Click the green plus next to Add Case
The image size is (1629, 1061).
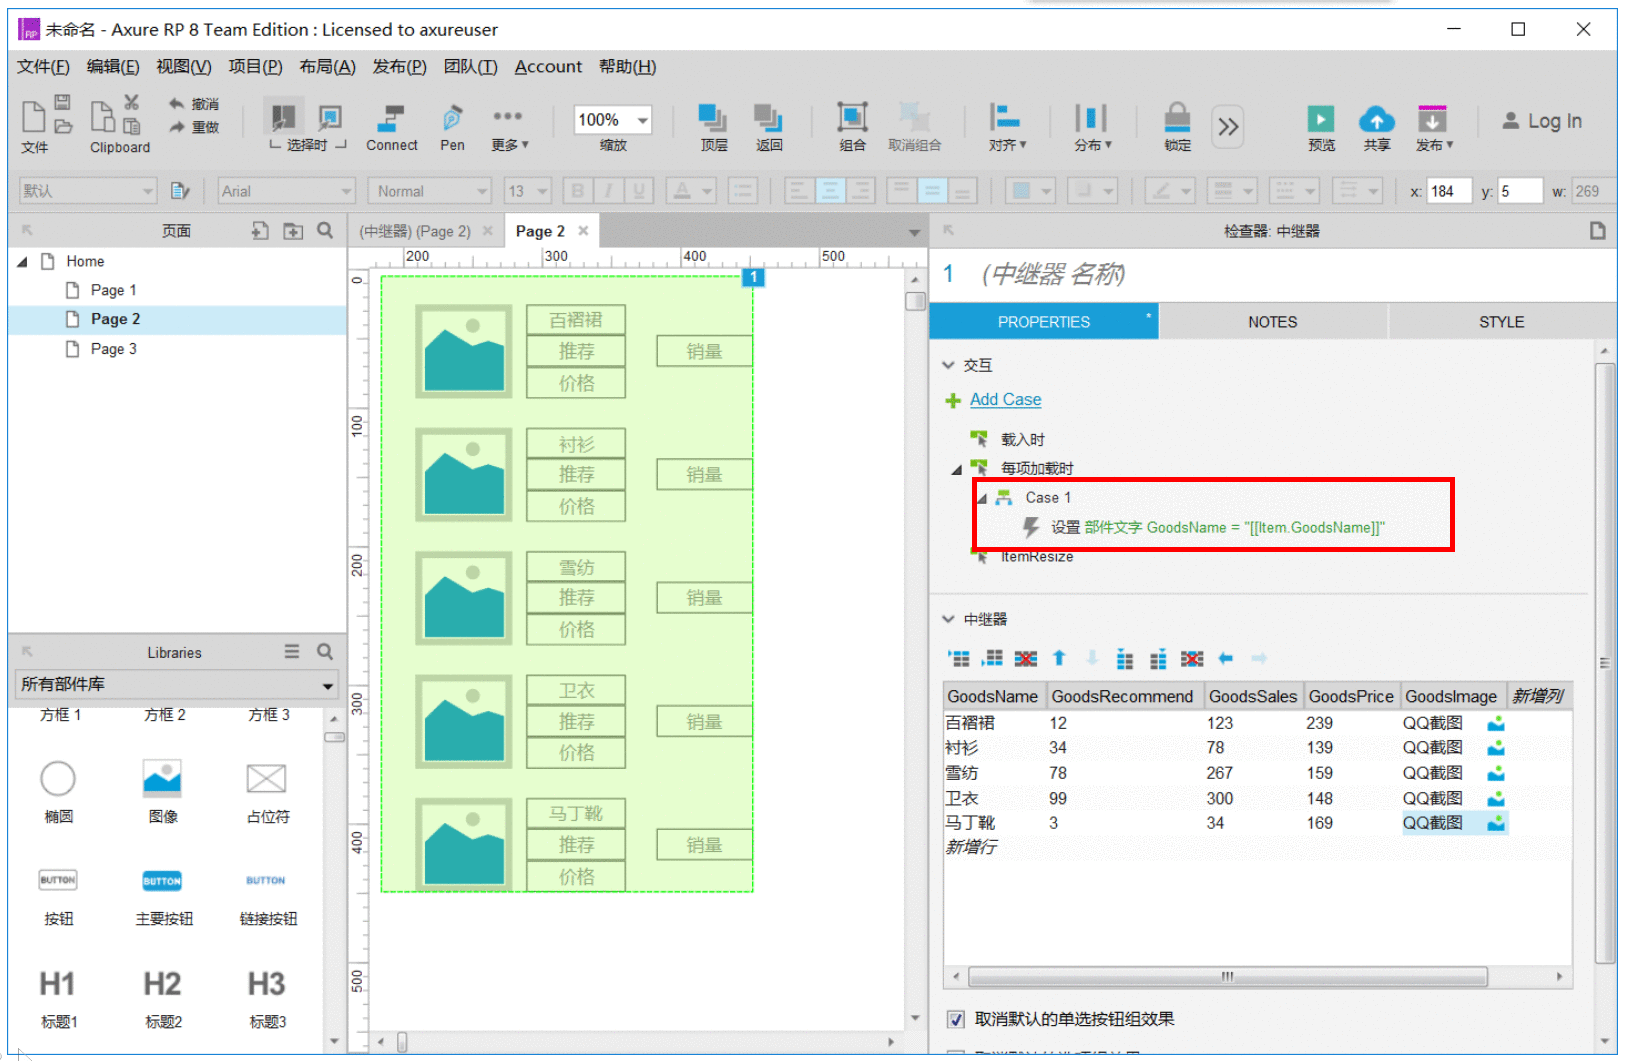[953, 401]
